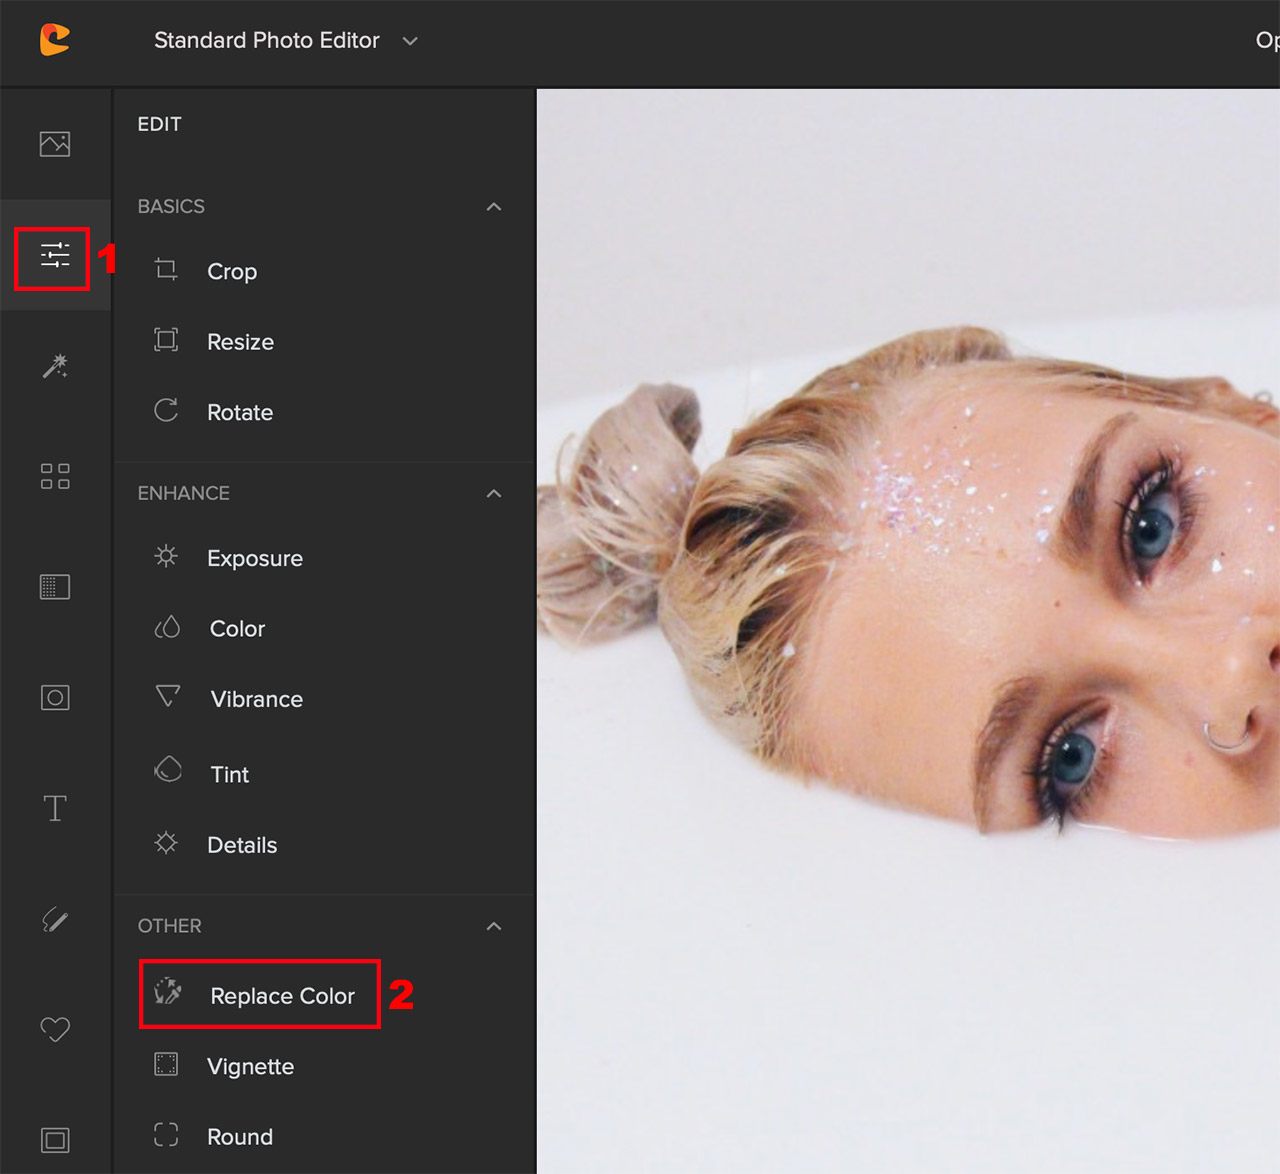Open the frames icon at sidebar bottom

pyautogui.click(x=55, y=1140)
